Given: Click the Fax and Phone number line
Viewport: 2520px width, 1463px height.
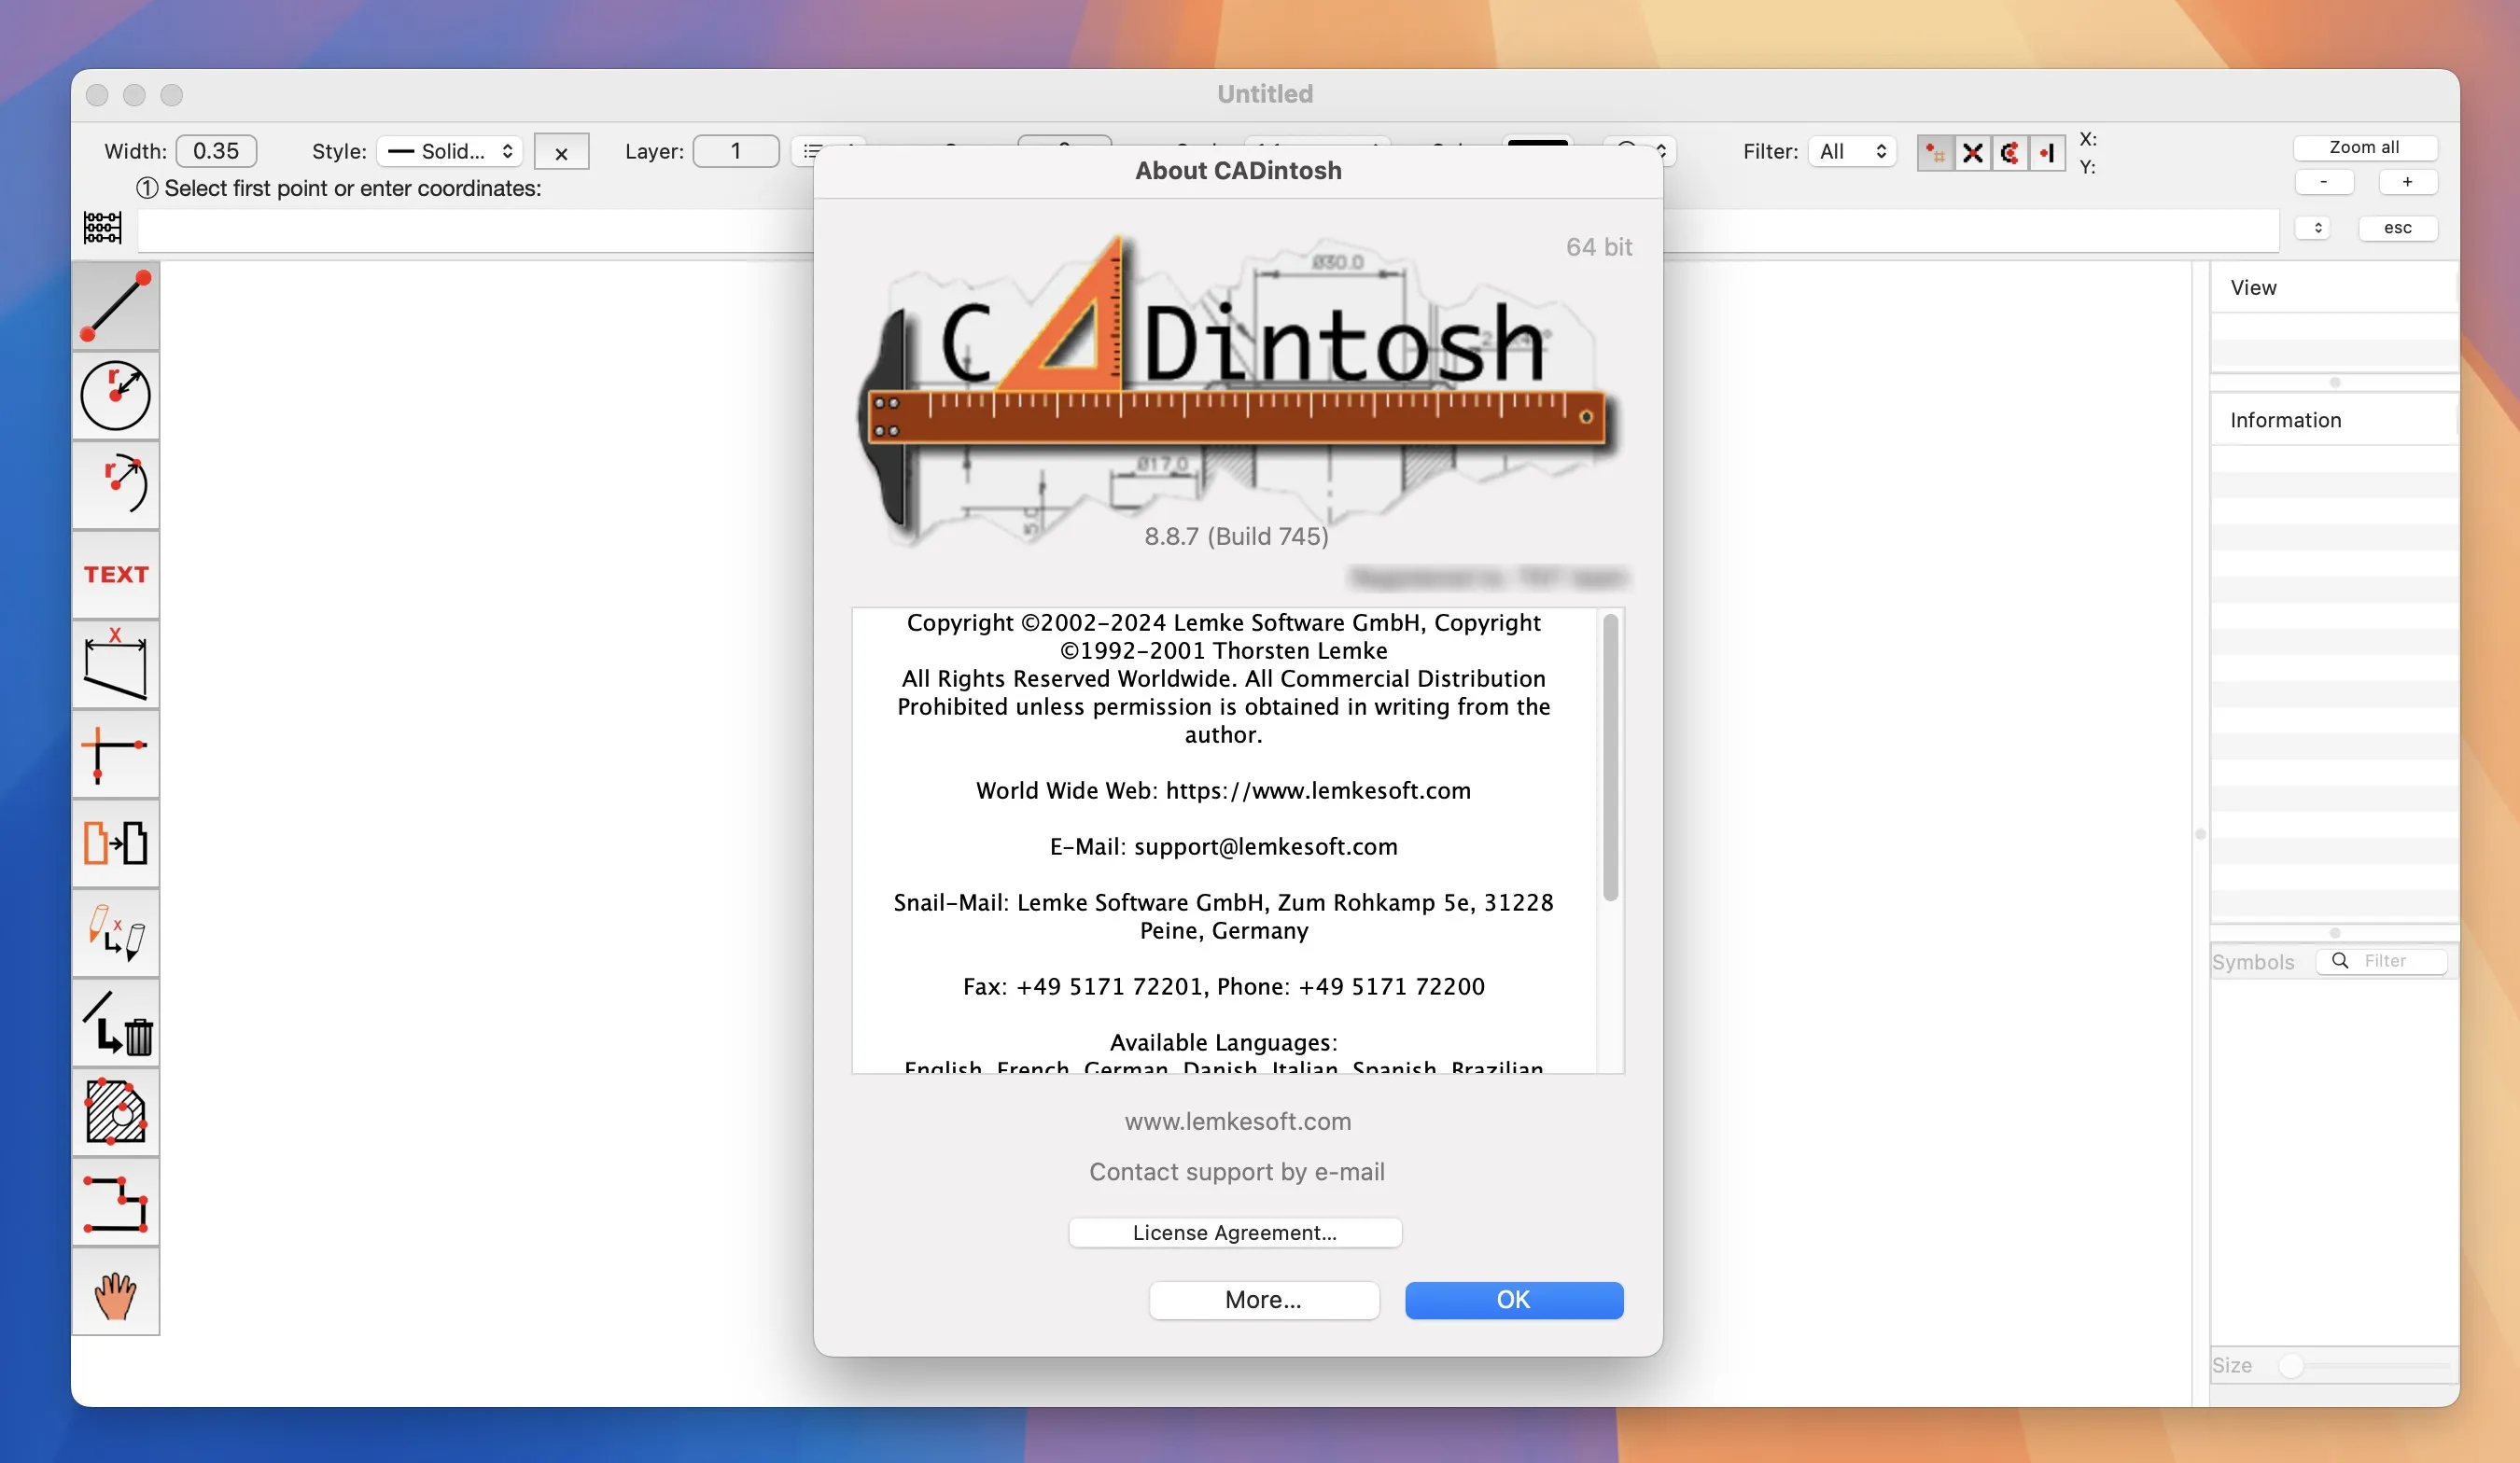Looking at the screenshot, I should tap(1223, 986).
